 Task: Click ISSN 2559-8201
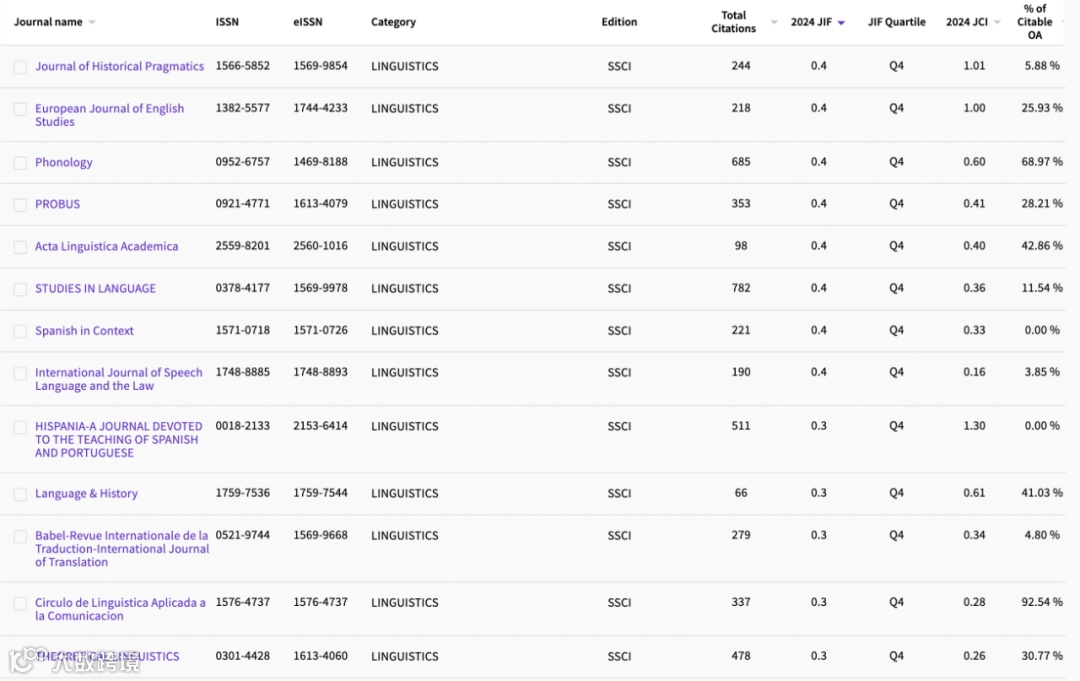point(242,246)
